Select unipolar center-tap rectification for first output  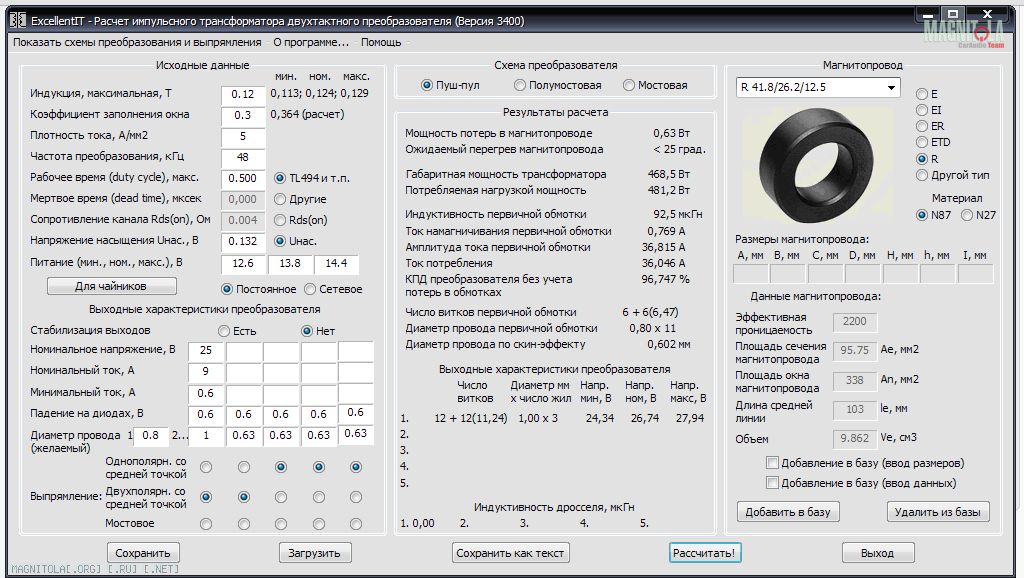pyautogui.click(x=206, y=467)
